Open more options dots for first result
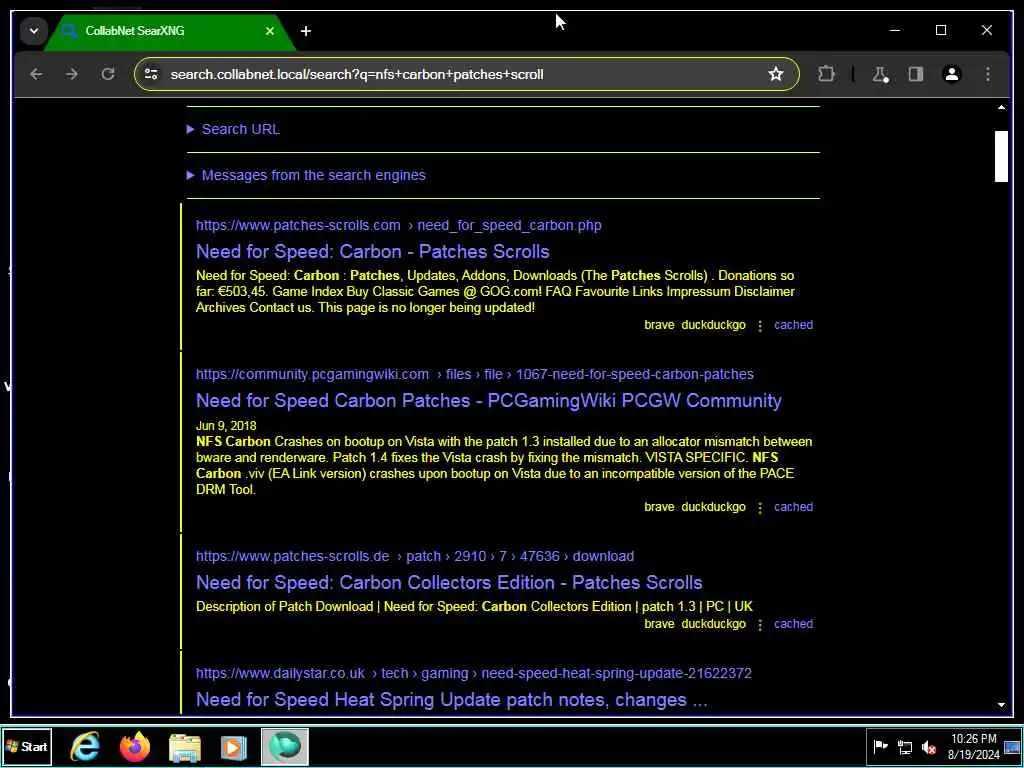The width and height of the screenshot is (1024, 768). coord(760,325)
